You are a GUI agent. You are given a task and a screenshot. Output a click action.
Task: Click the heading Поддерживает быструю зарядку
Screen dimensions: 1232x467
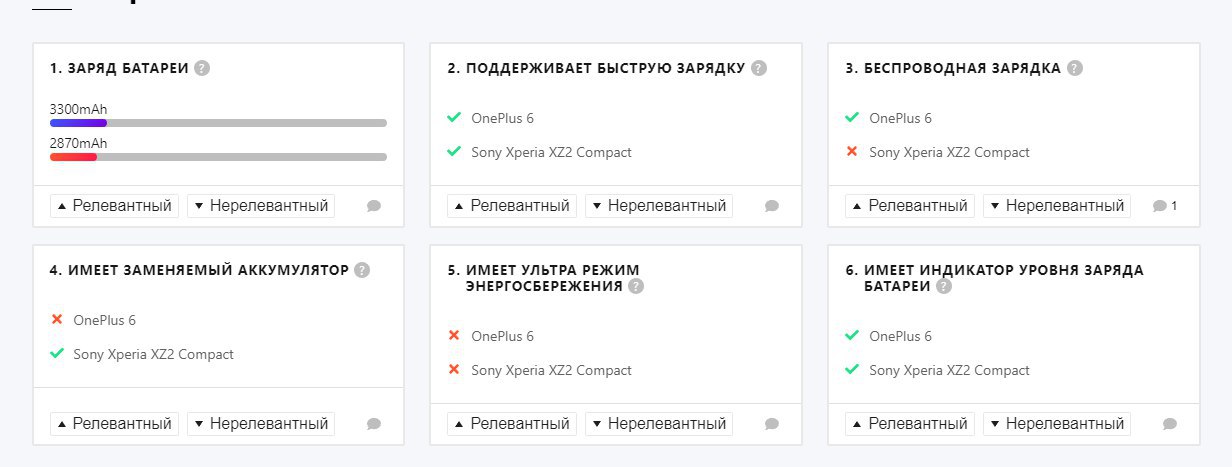(596, 68)
